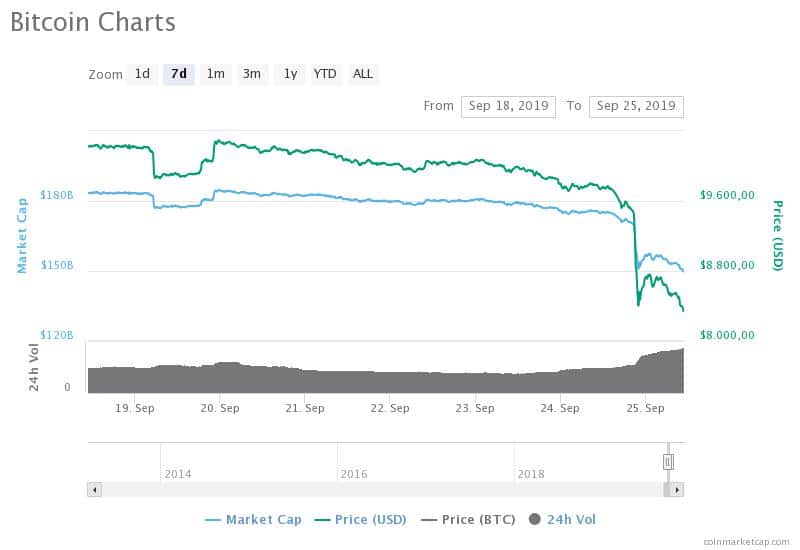
Task: Click the 2016 navigator timeline label
Action: 354,474
